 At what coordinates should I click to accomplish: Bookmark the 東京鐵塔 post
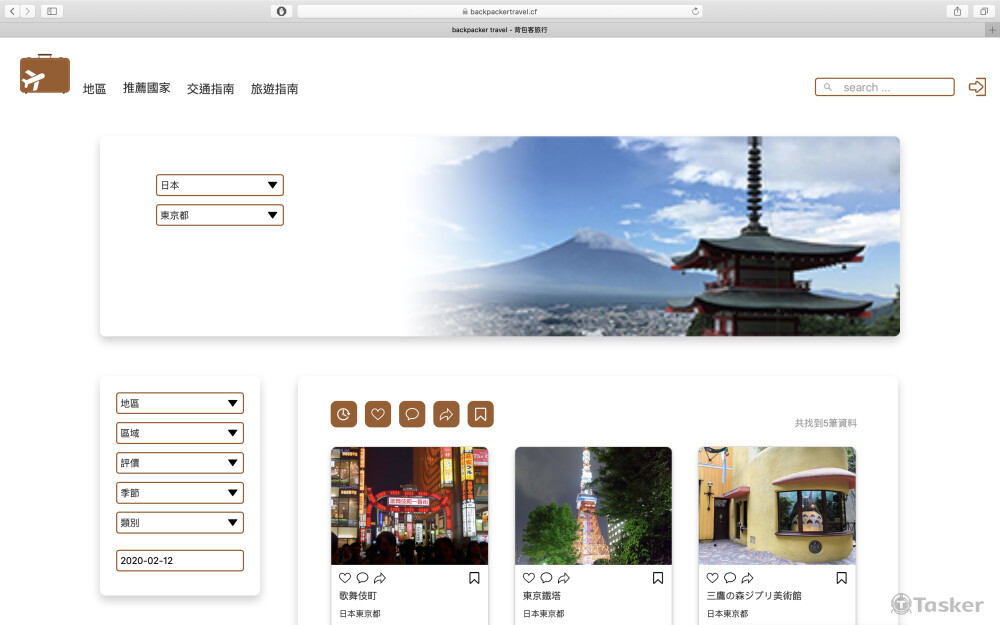coord(658,578)
